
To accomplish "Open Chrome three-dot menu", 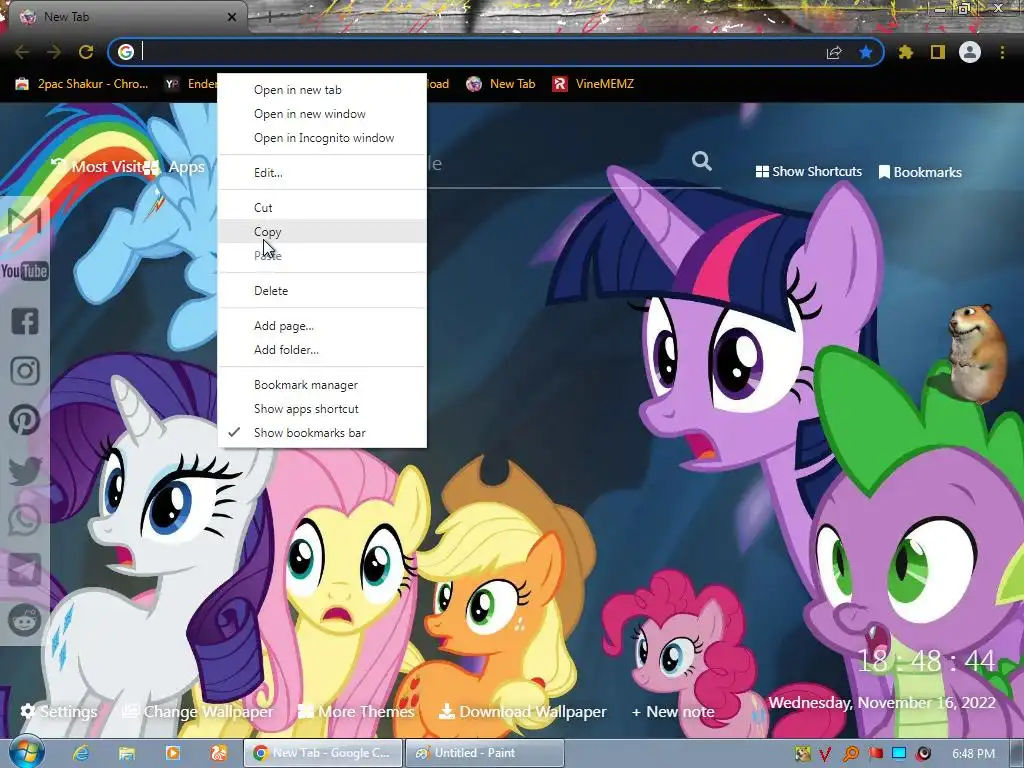I will tap(1002, 52).
